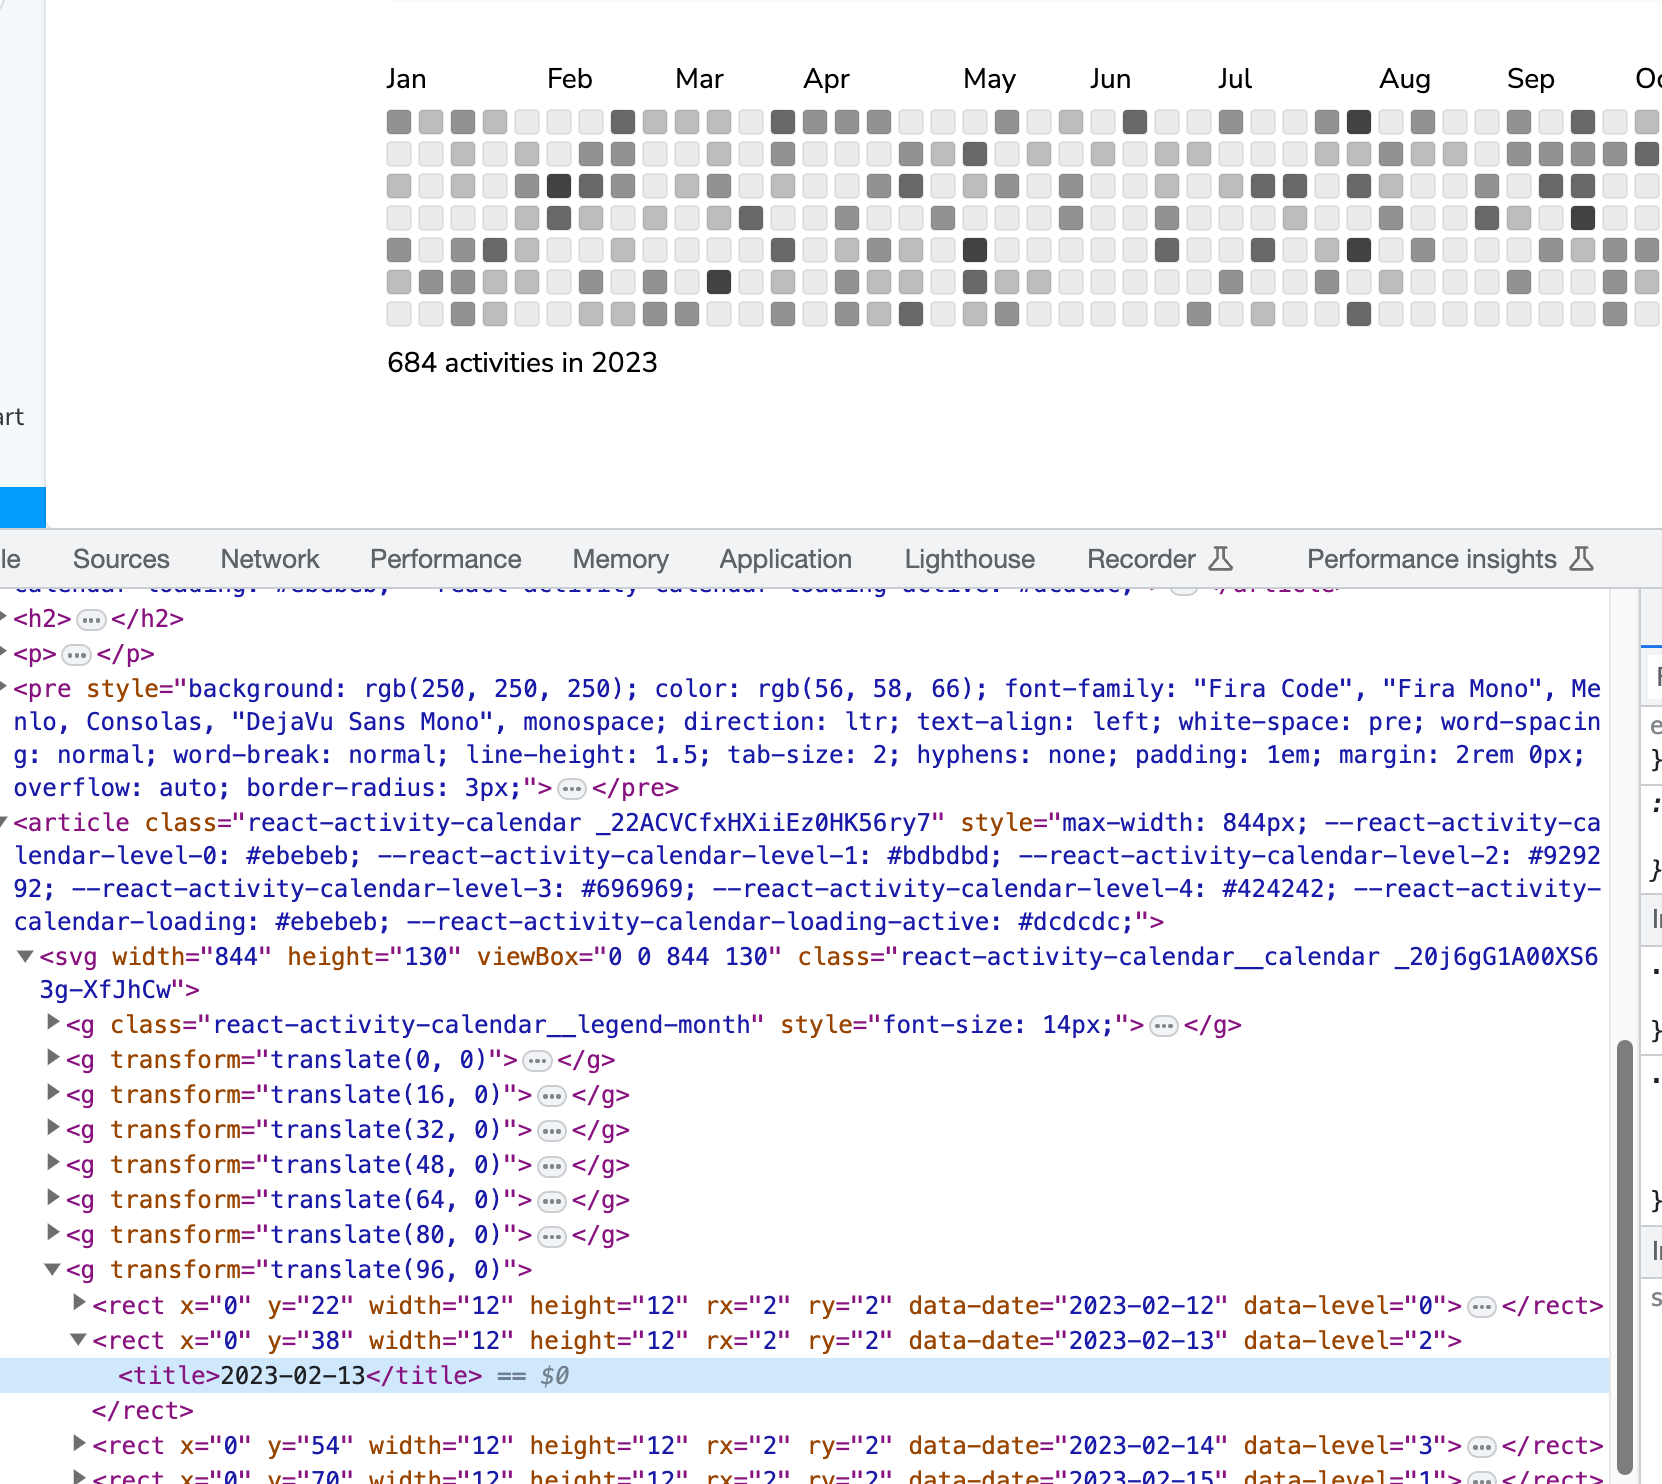Click the 684 activities in 2023 text
This screenshot has width=1662, height=1484.
click(522, 363)
